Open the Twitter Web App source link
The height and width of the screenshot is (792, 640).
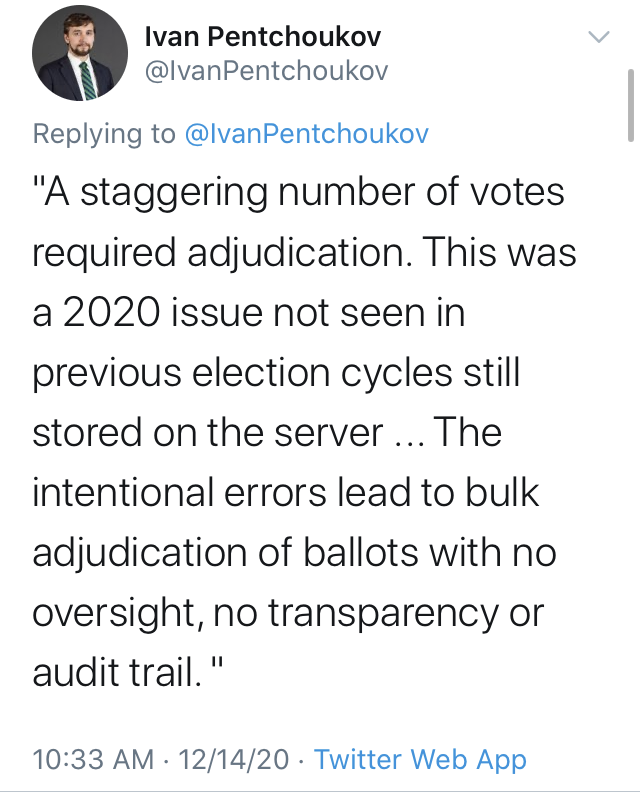point(420,759)
